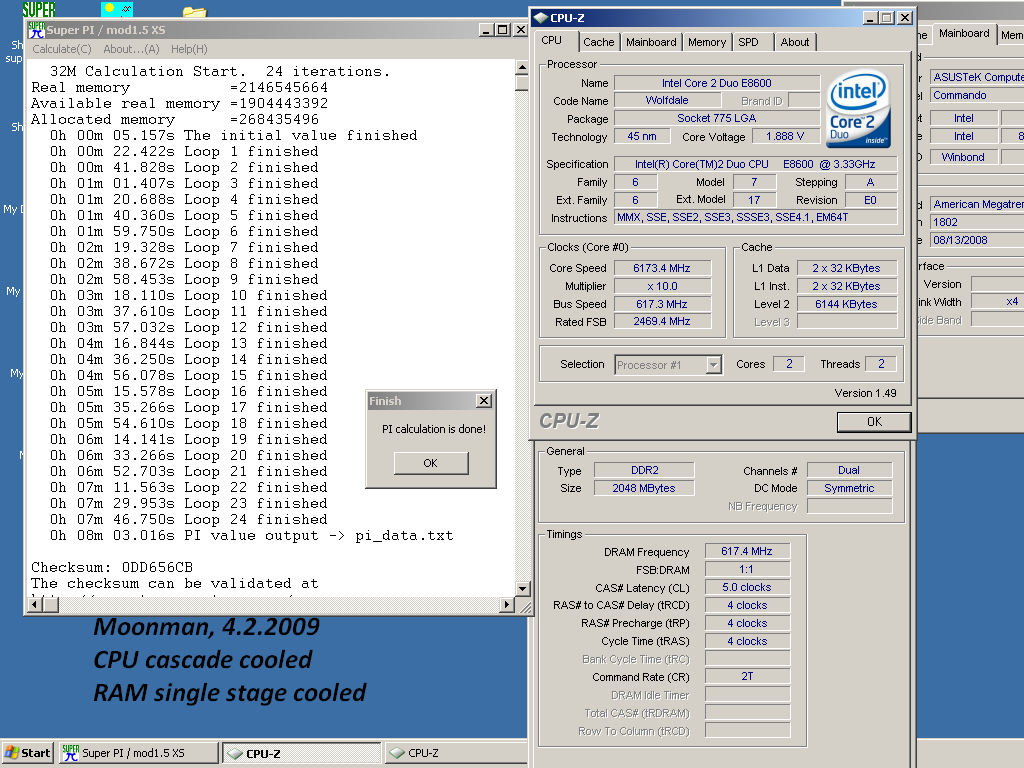Click the Threads count 2 field
Image resolution: width=1024 pixels, height=768 pixels.
tap(881, 364)
